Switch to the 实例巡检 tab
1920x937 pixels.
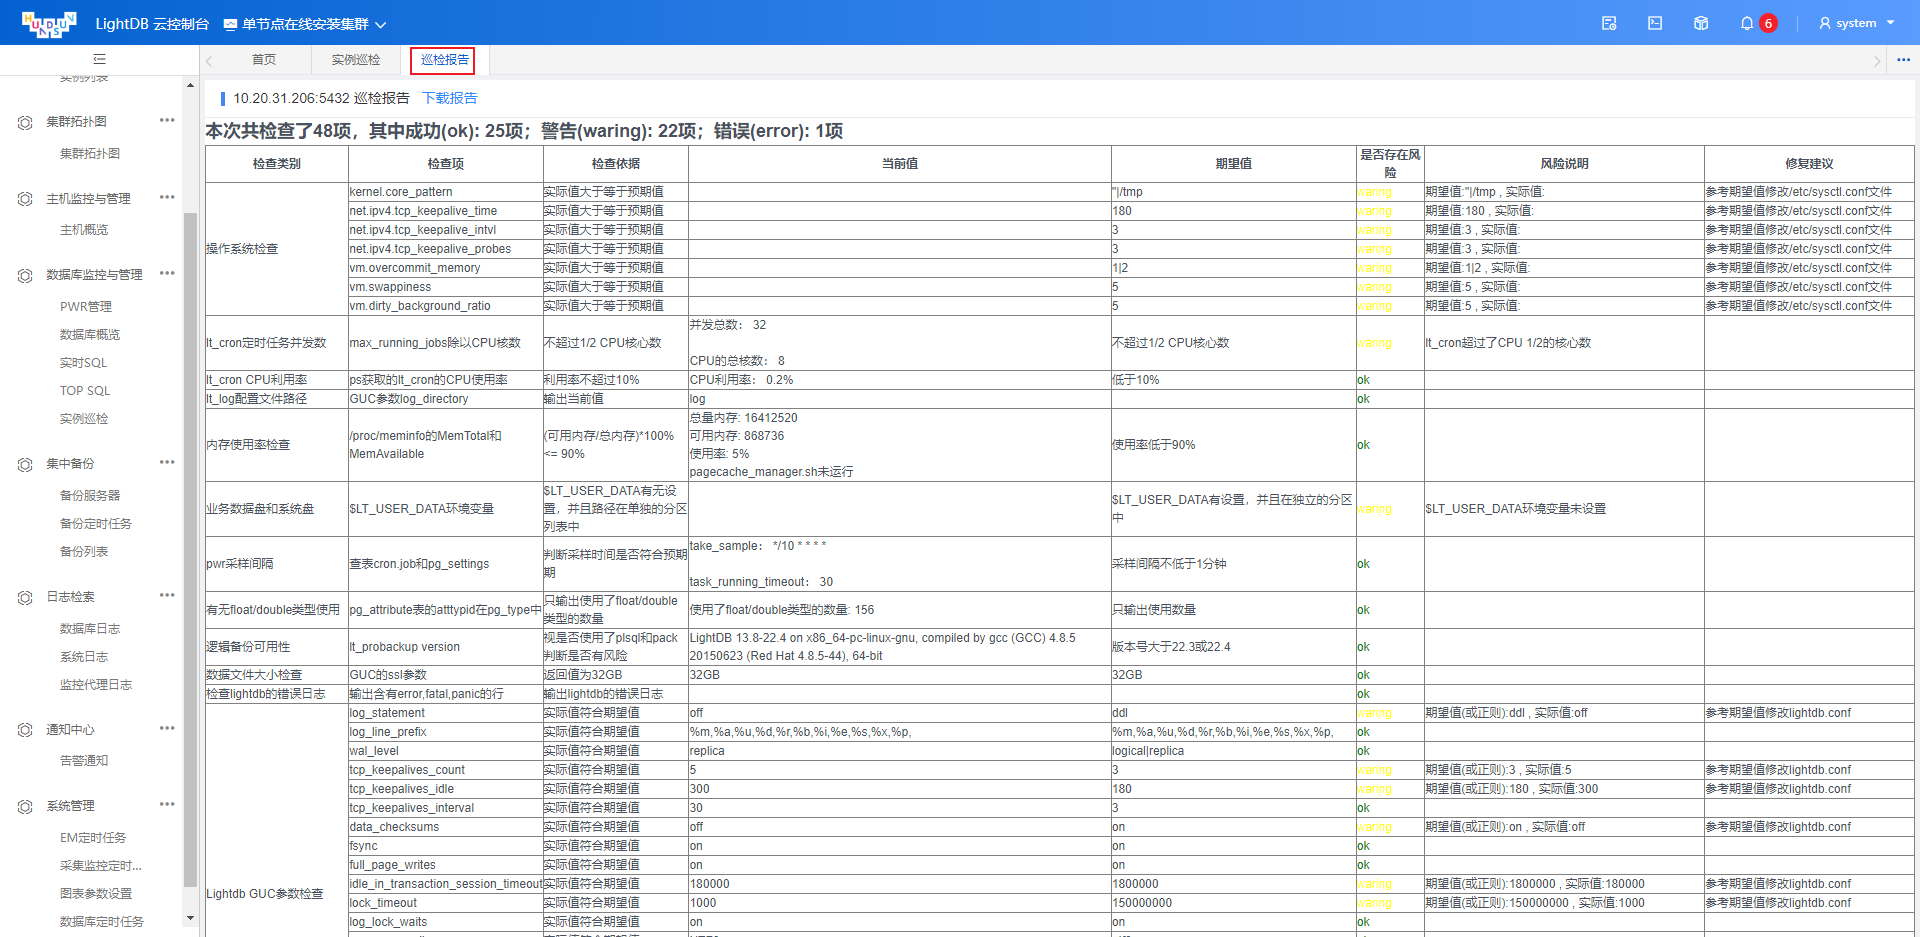(x=356, y=60)
